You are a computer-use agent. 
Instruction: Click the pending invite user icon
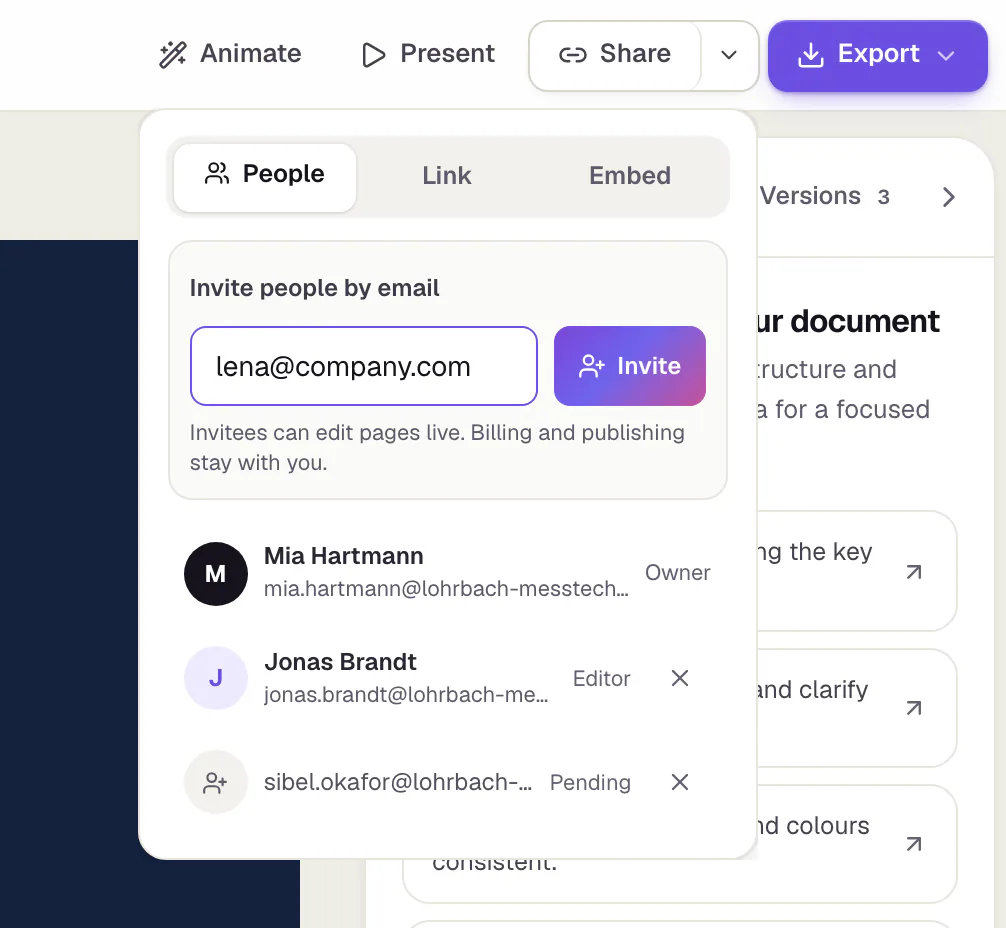pyautogui.click(x=216, y=782)
